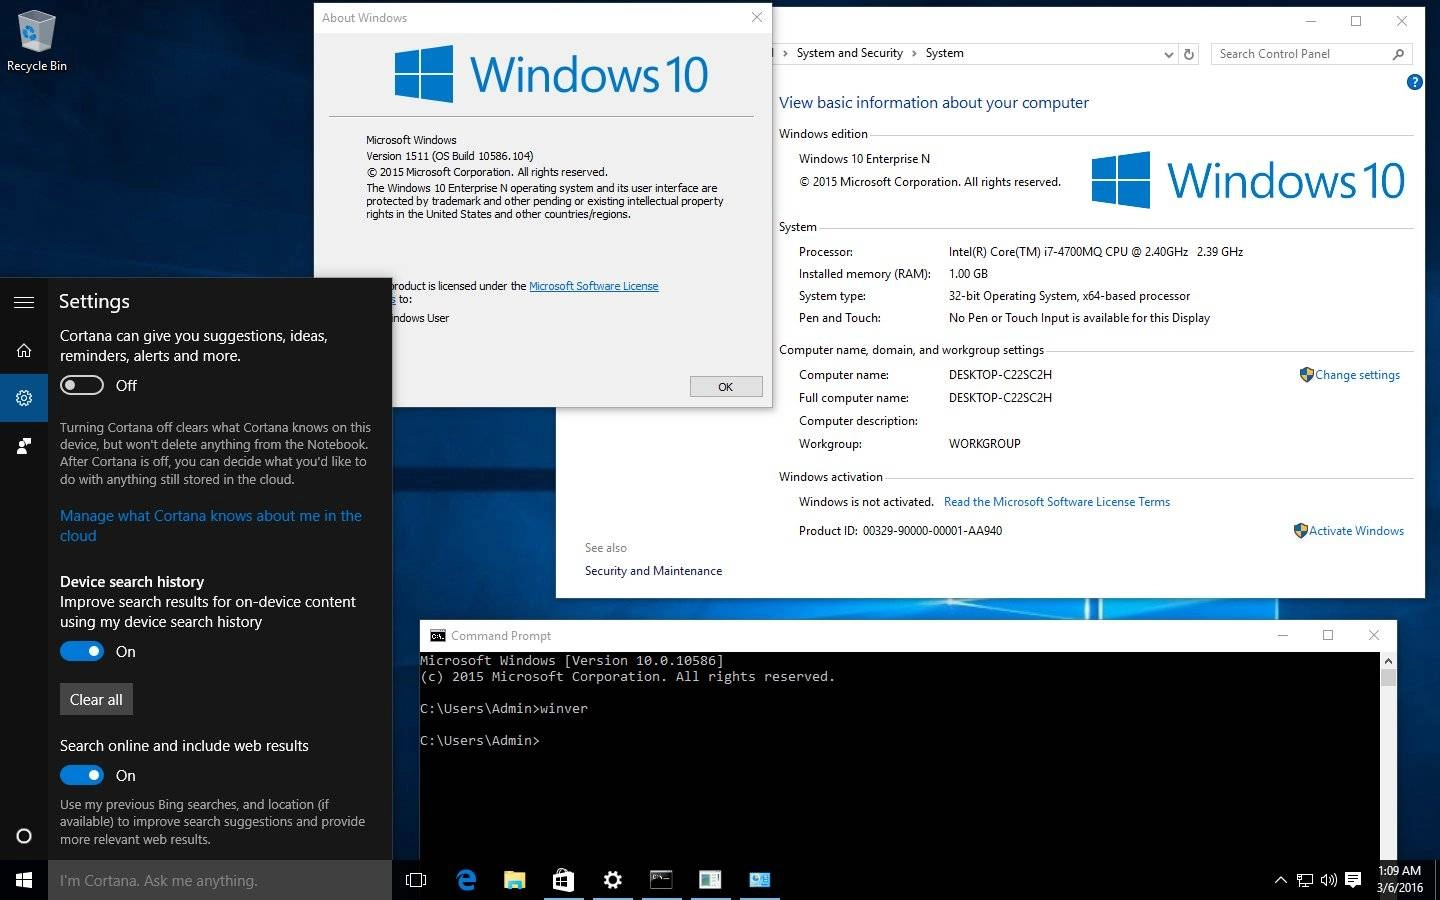Click the WORKGROUP value

[985, 444]
